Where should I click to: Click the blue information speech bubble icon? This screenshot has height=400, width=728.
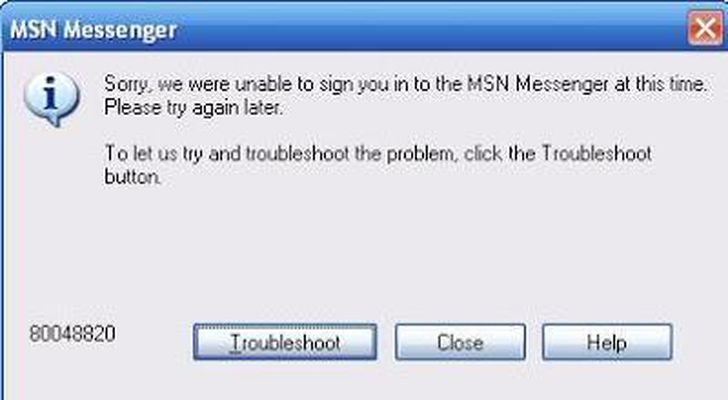click(x=52, y=99)
